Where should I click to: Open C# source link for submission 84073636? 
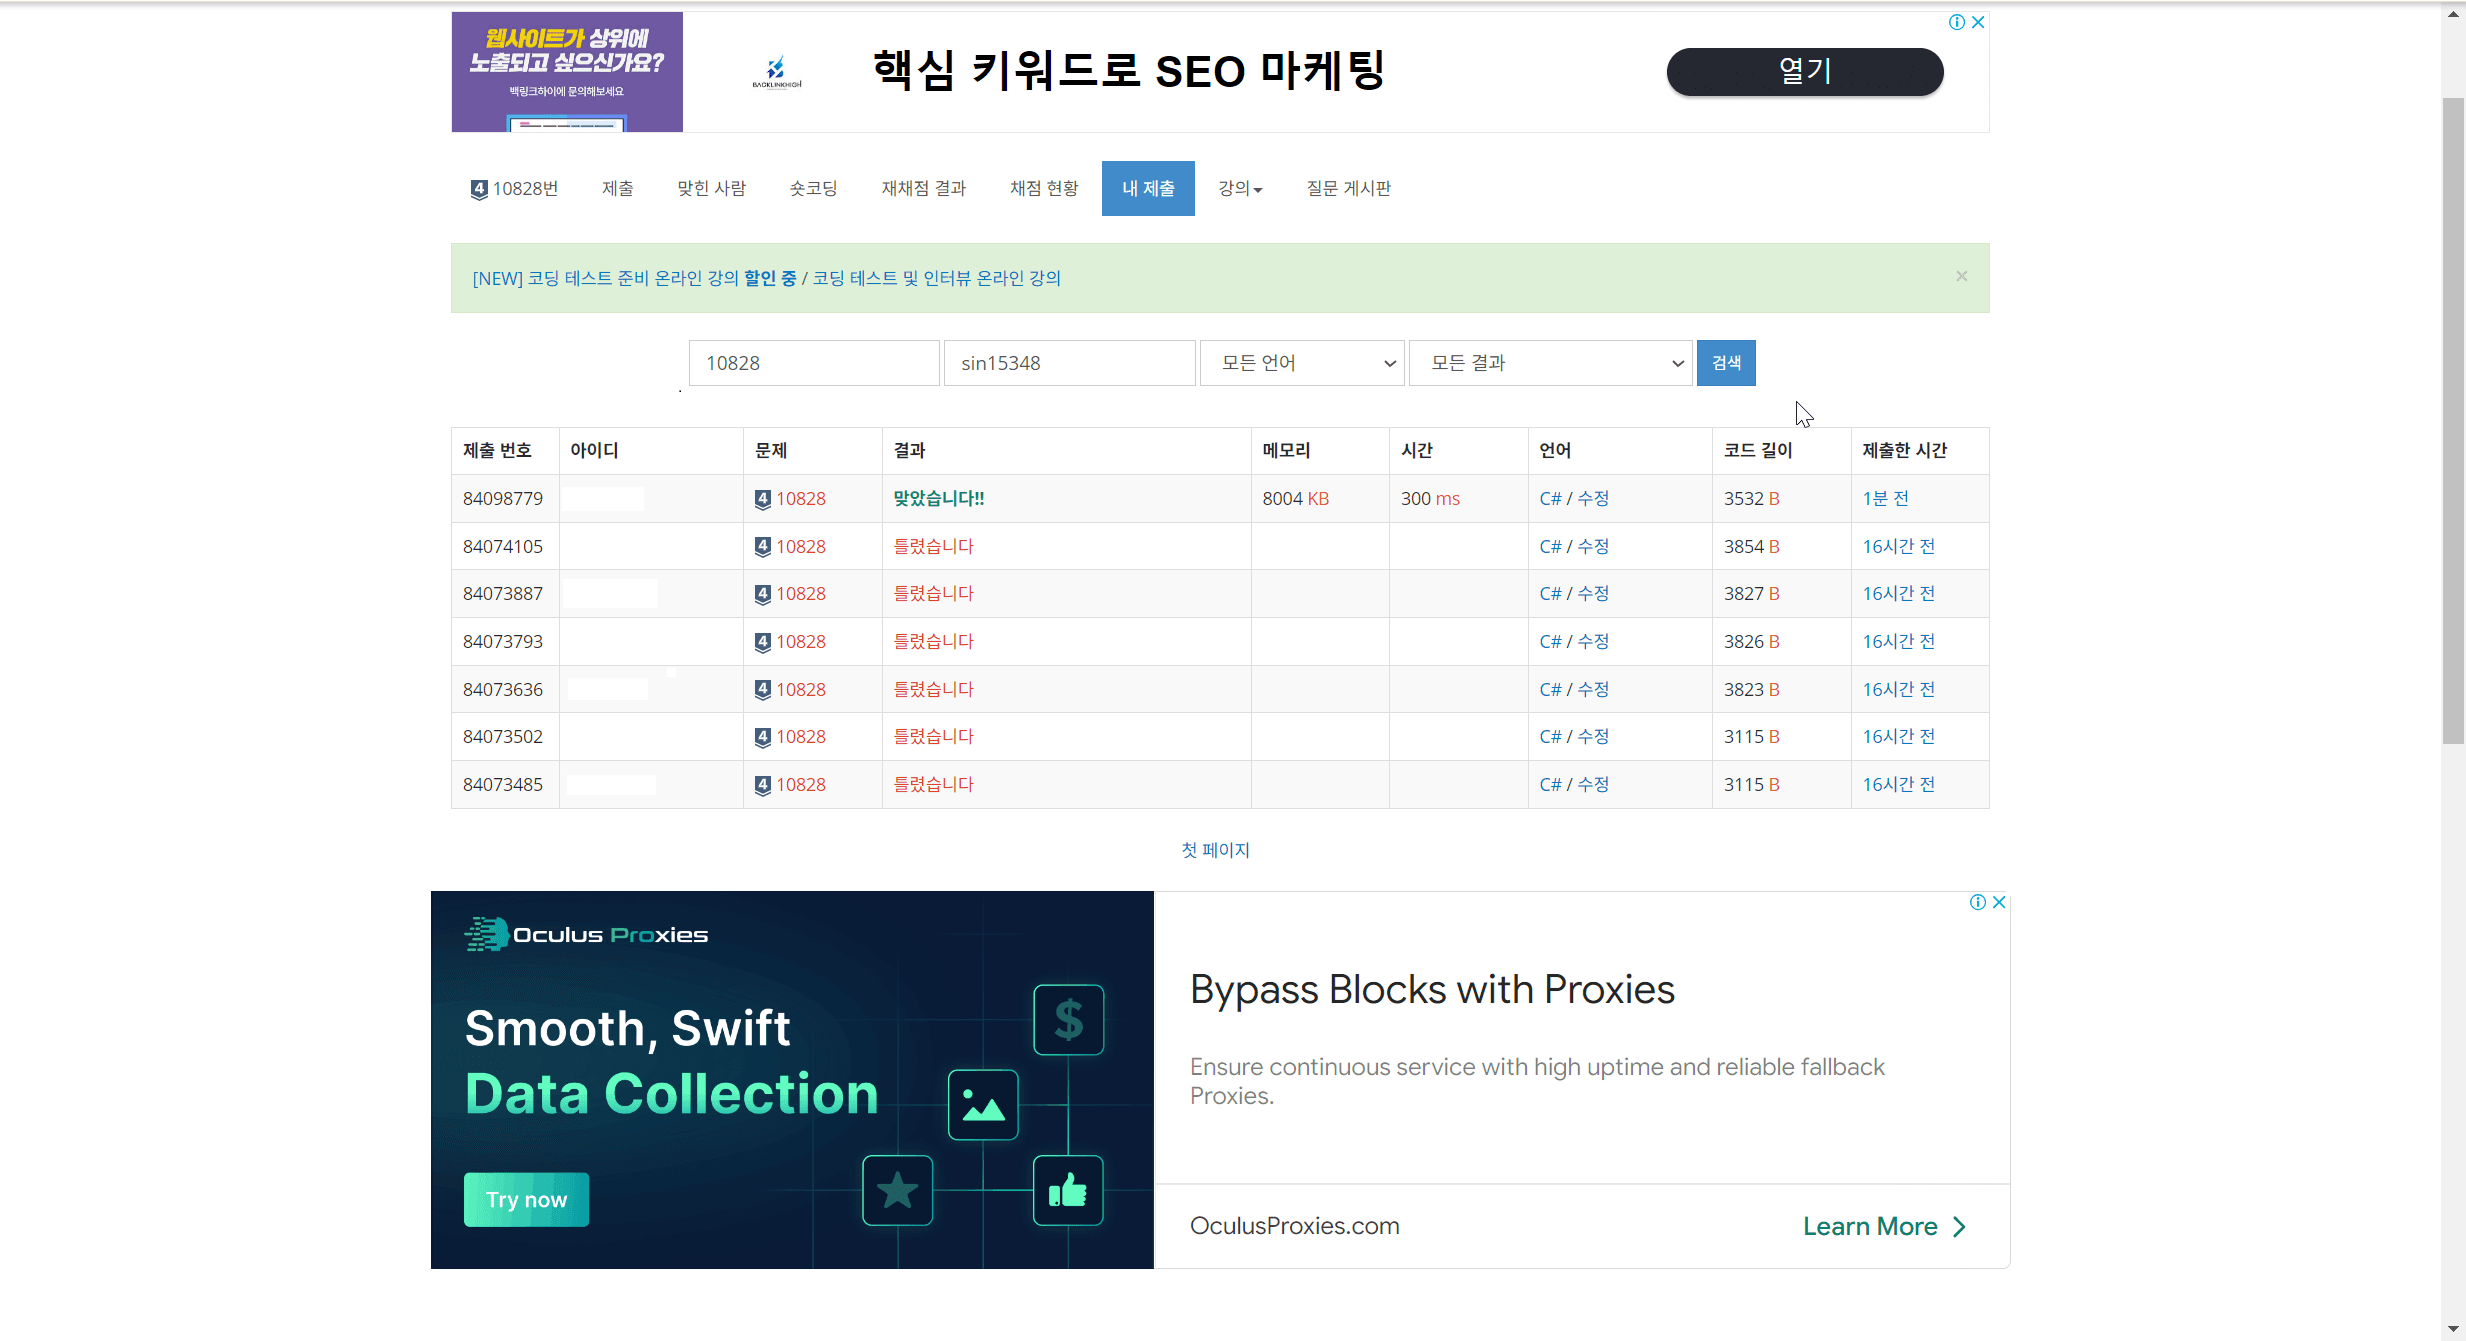click(x=1550, y=690)
